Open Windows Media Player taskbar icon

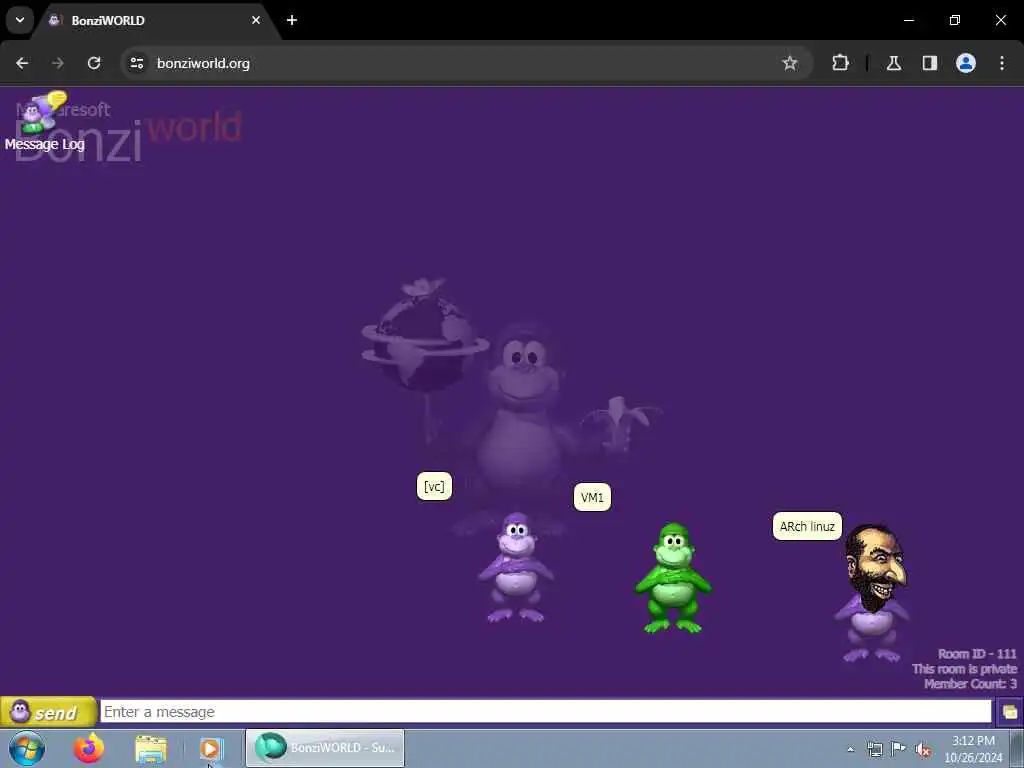(x=212, y=748)
